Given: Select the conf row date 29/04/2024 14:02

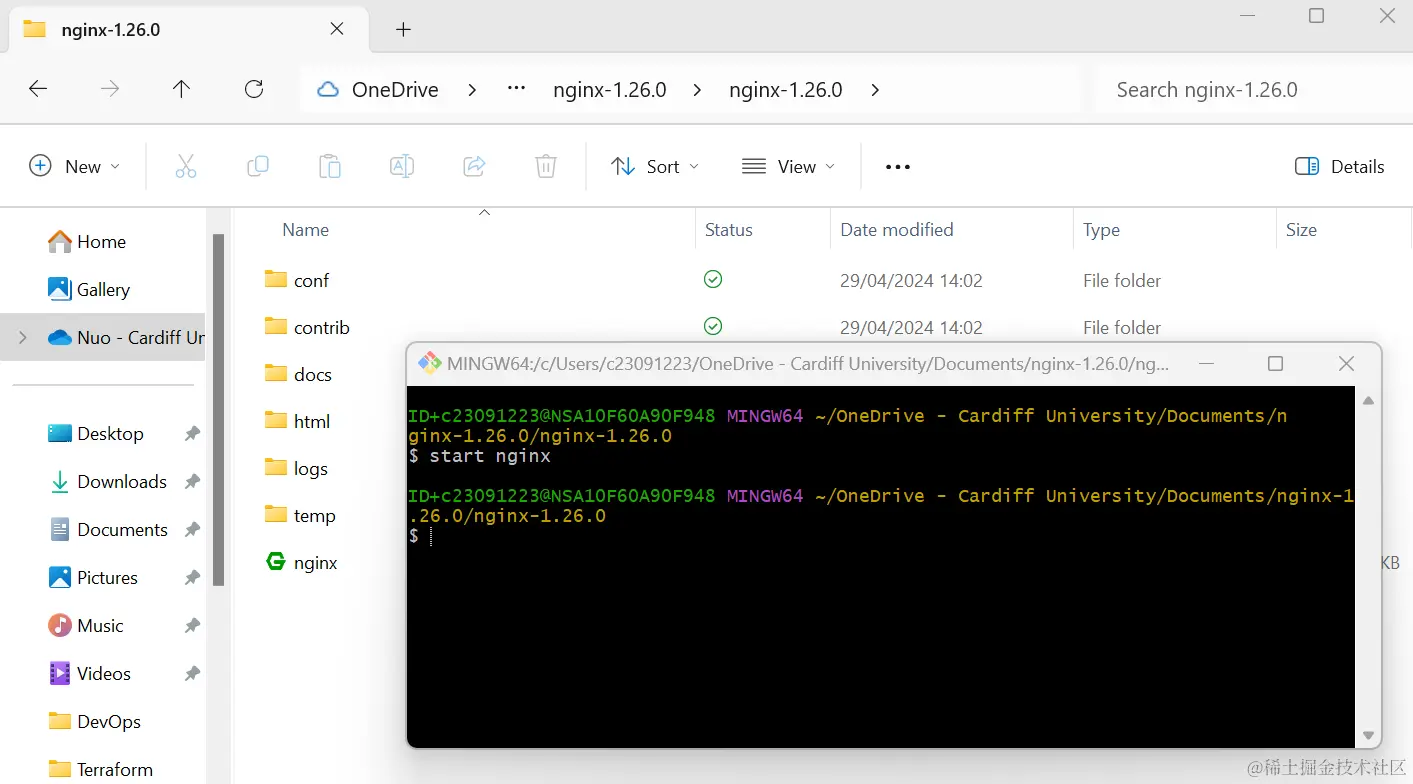Looking at the screenshot, I should [x=911, y=281].
